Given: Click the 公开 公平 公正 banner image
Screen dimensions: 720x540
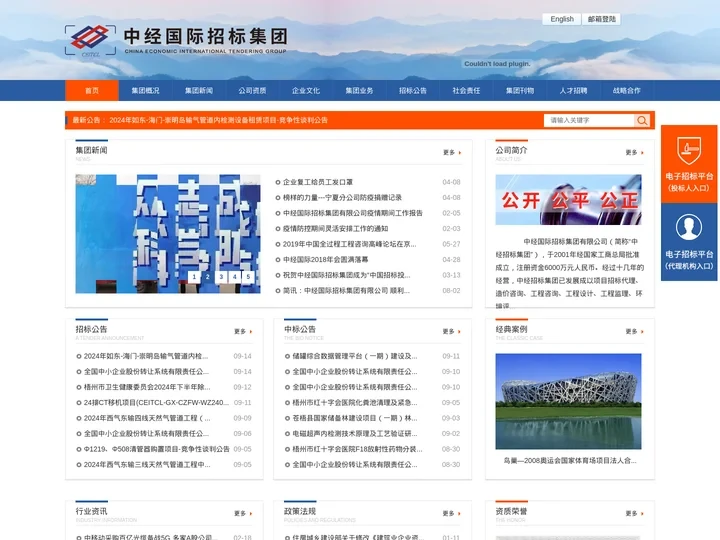Looking at the screenshot, I should (568, 200).
